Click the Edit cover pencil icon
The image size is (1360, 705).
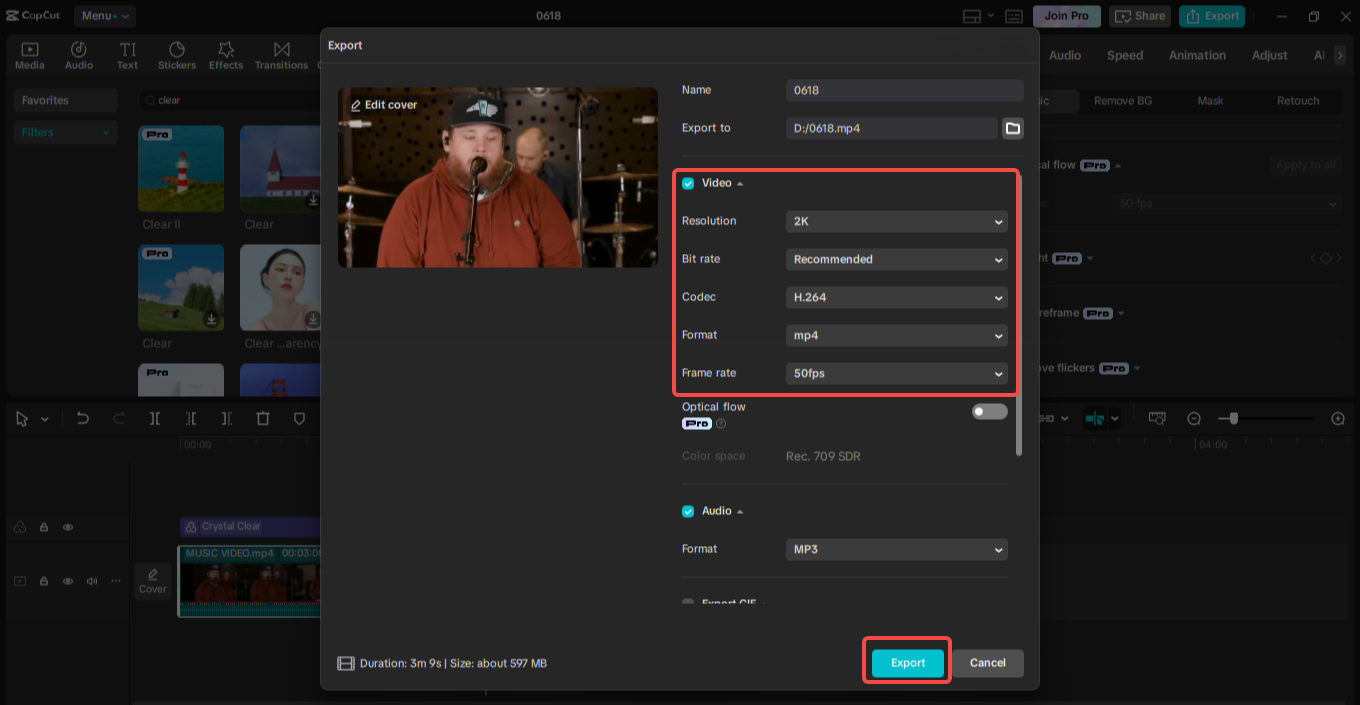click(359, 104)
